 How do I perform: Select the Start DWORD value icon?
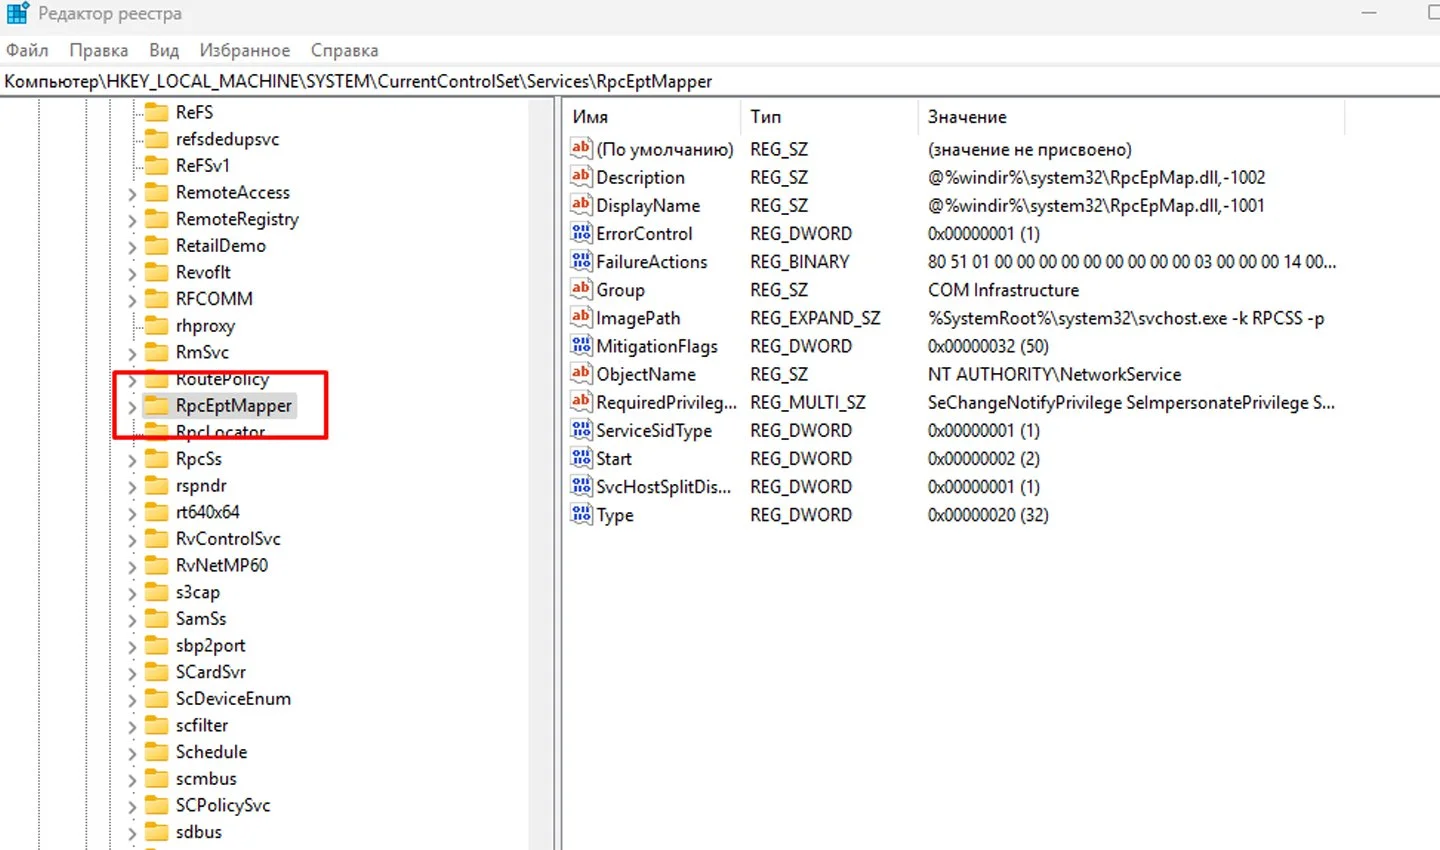point(581,458)
